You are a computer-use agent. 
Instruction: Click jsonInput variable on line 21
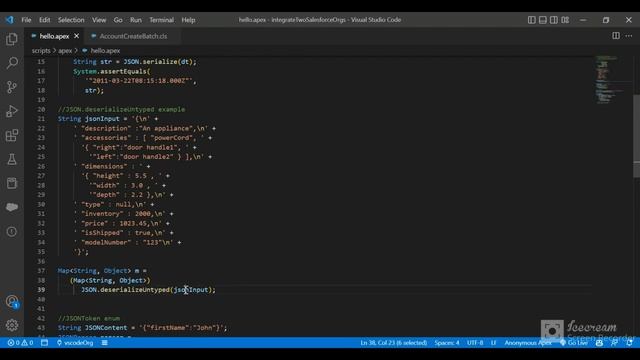(102, 119)
